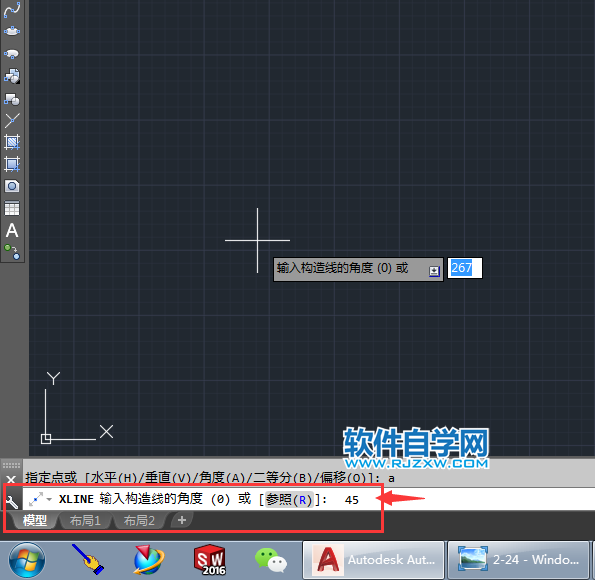
Task: Select the Region tool
Action: pyautogui.click(x=12, y=186)
